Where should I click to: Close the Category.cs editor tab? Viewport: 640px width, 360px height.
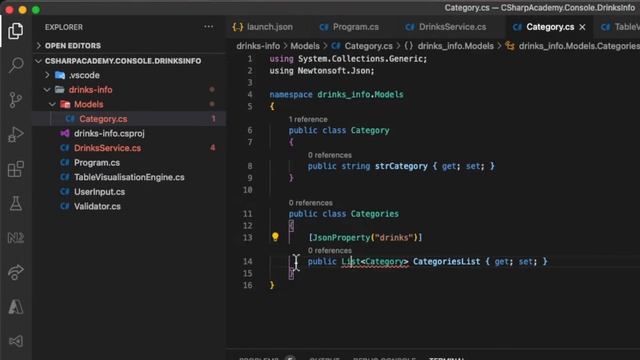[582, 27]
